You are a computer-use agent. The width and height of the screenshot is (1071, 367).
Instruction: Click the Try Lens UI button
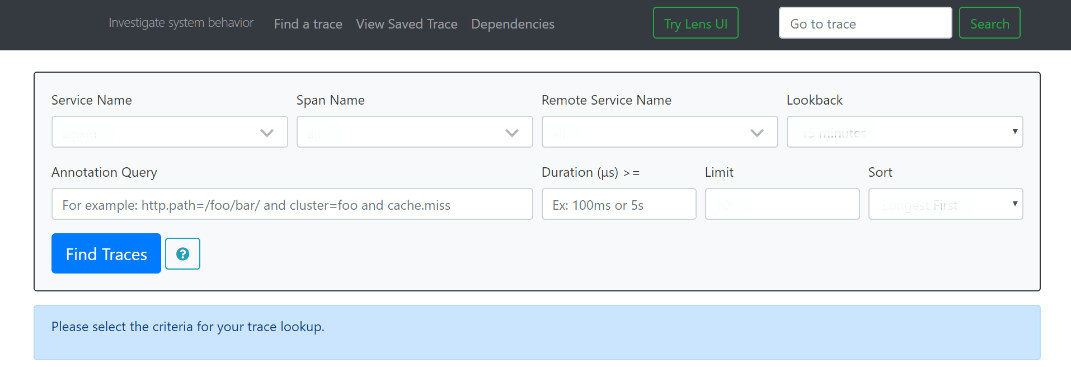[x=696, y=23]
